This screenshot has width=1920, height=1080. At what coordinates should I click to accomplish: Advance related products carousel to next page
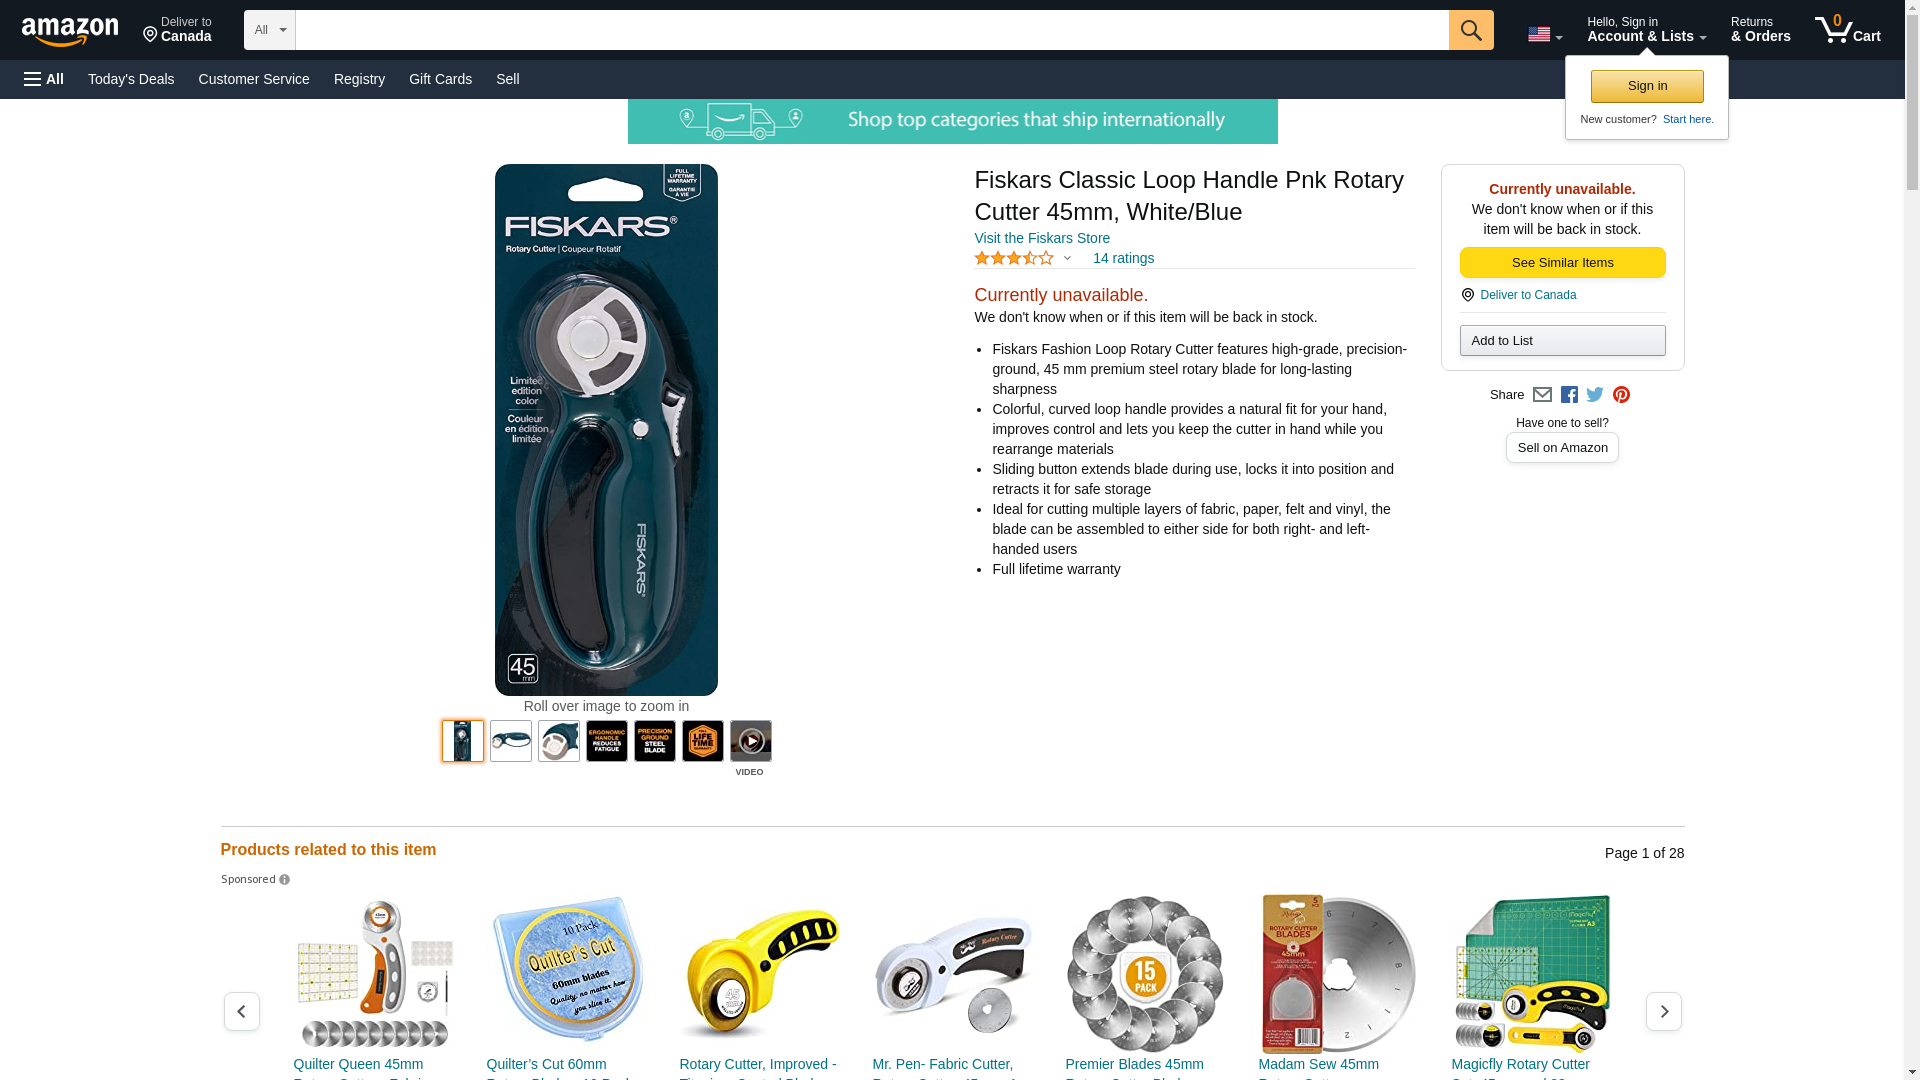click(x=1663, y=1011)
